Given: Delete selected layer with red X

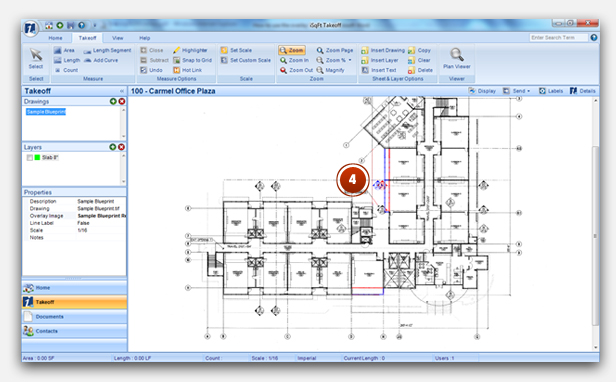Looking at the screenshot, I should coord(121,147).
